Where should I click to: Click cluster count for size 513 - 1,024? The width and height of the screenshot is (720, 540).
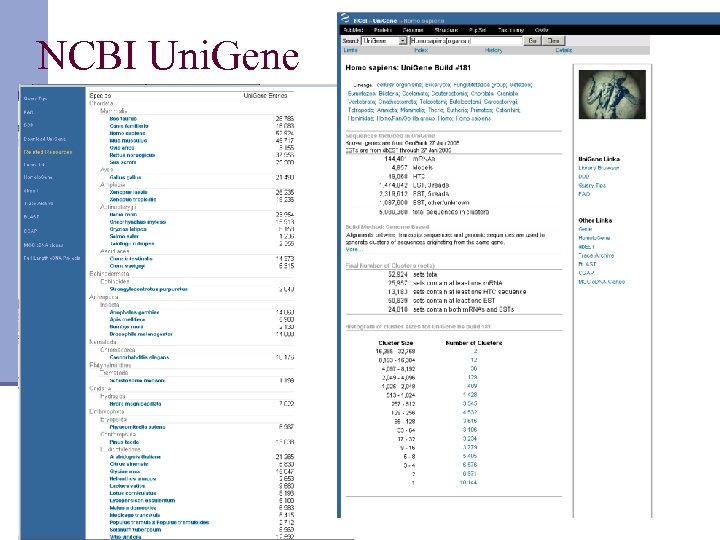(x=470, y=395)
